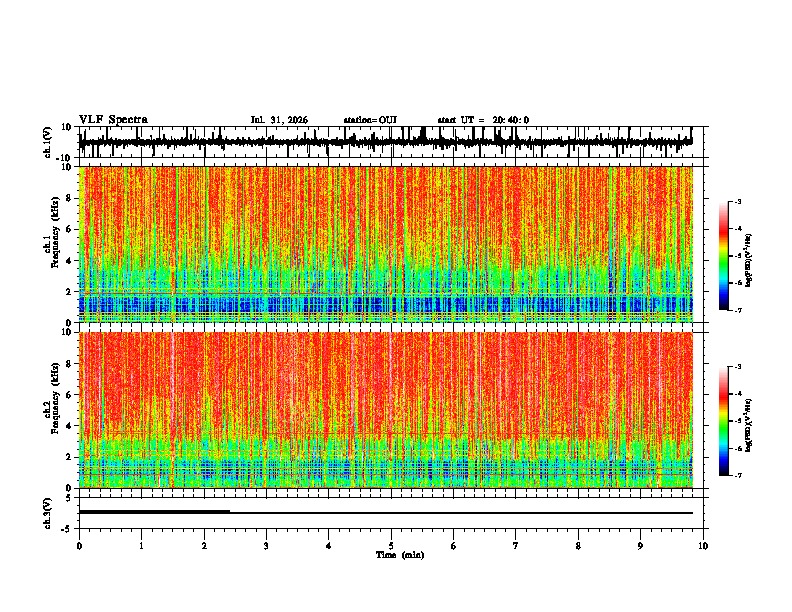The image size is (792, 612).
Task: Click the log(PSD) unit label beside ch.2 color bar
Action: (749, 425)
